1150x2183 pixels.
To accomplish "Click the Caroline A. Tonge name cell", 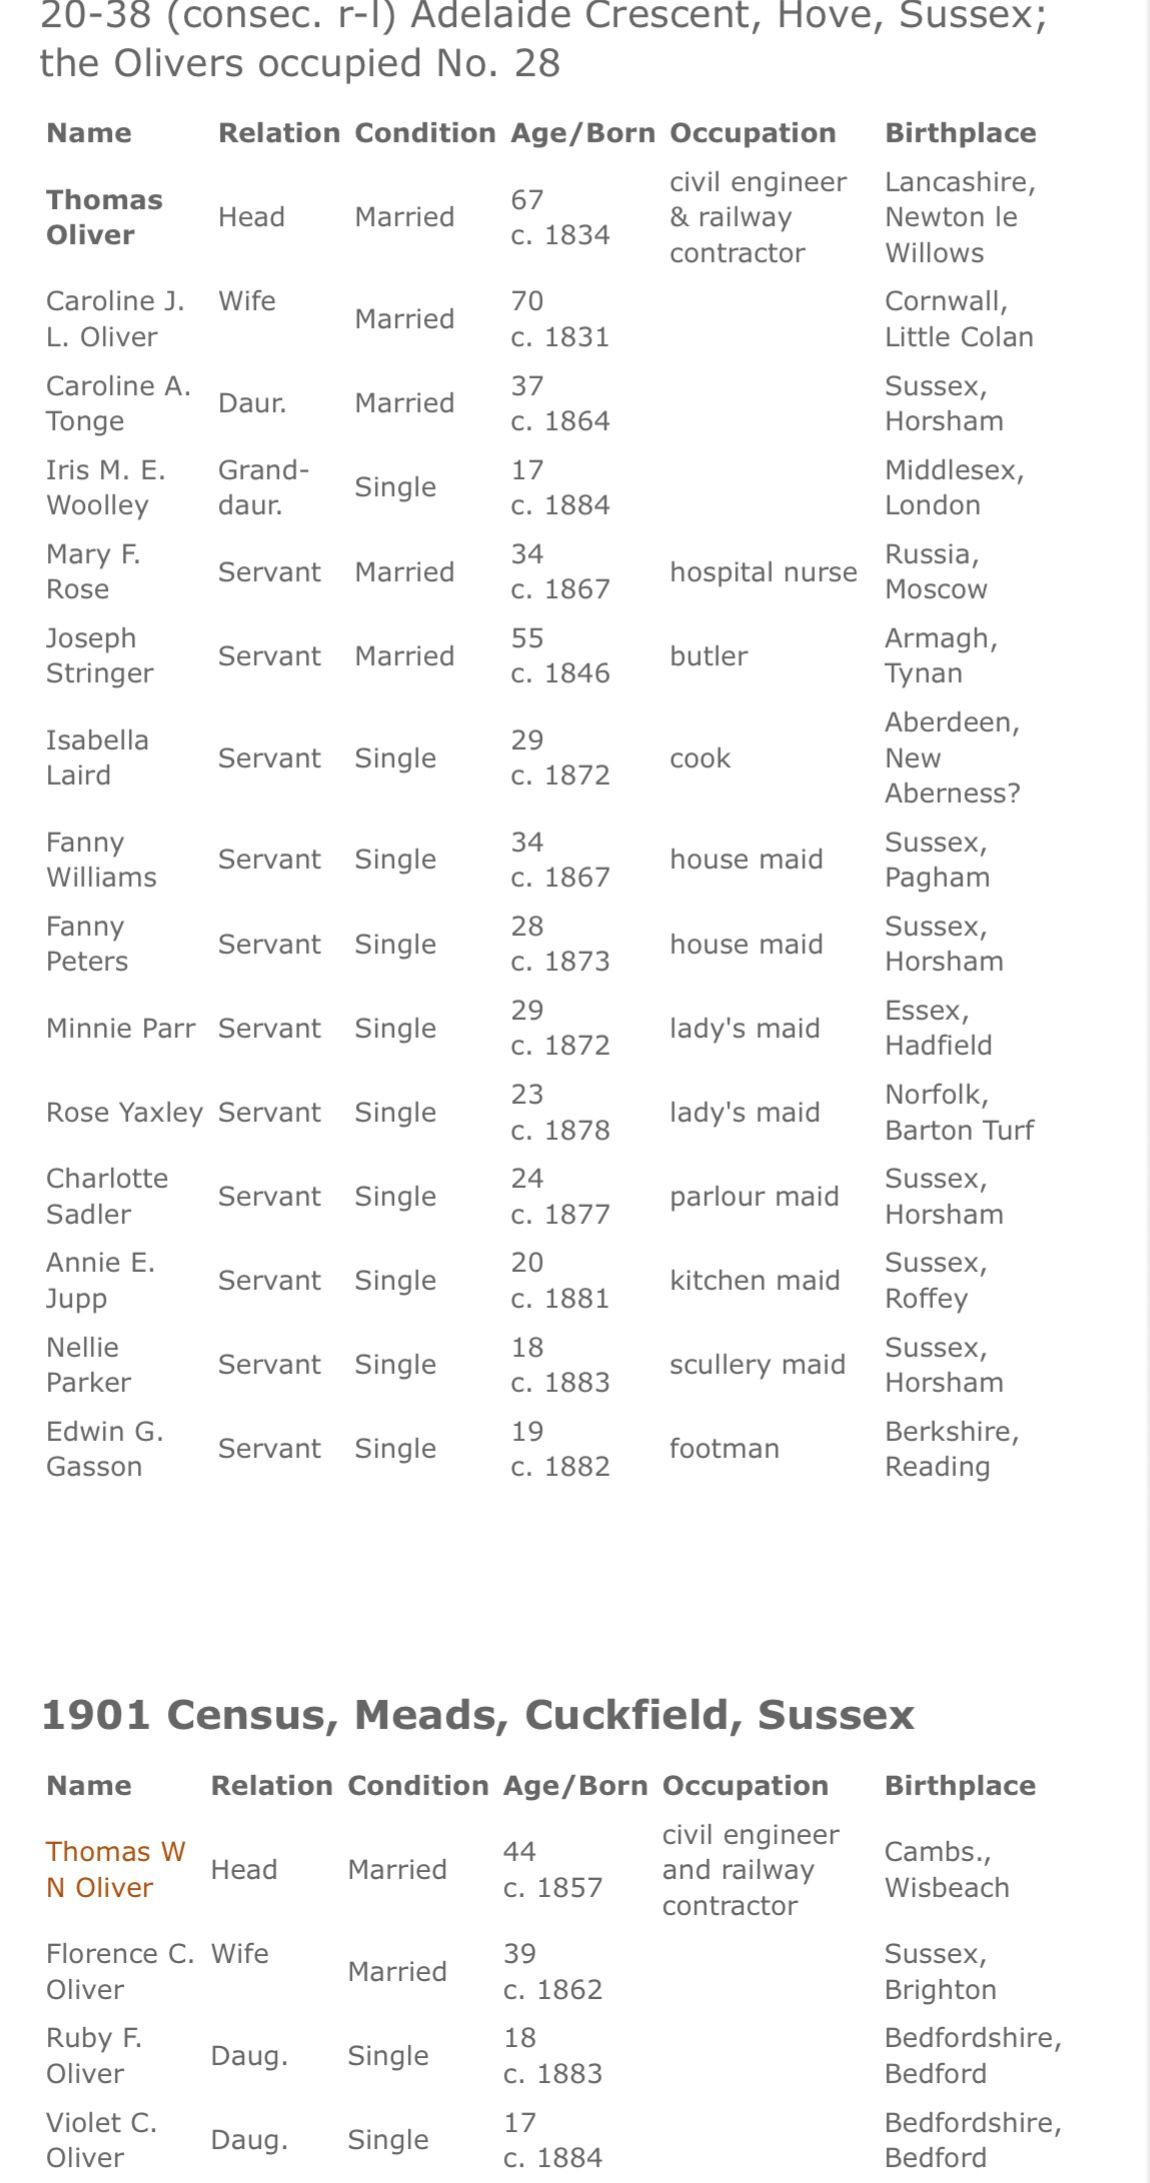I will (118, 403).
